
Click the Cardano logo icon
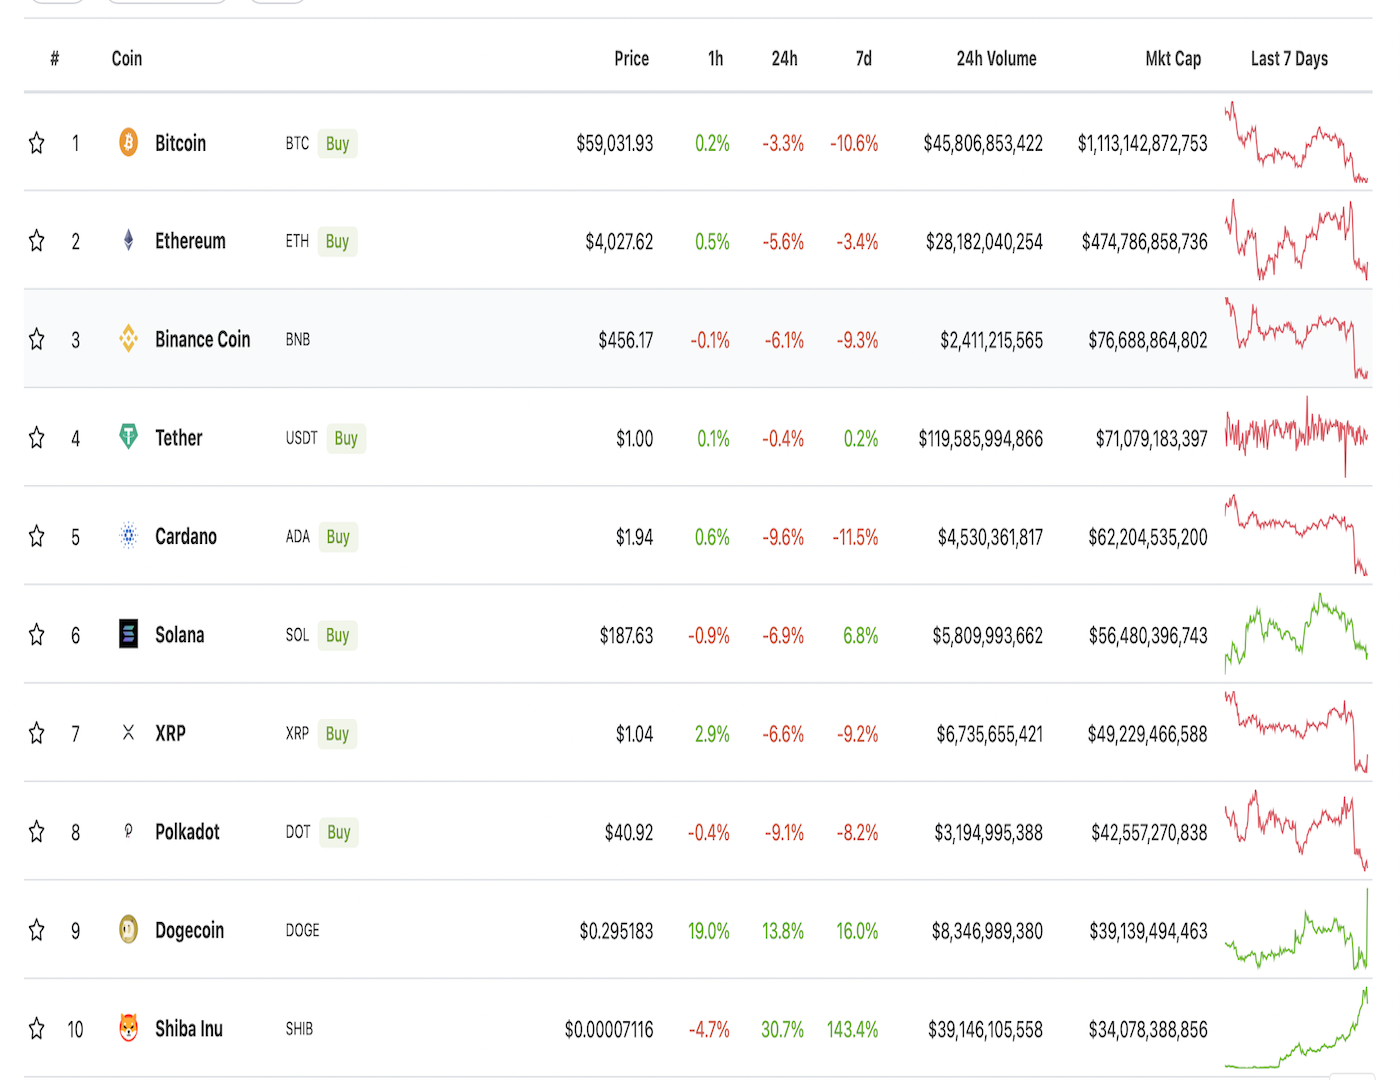click(x=128, y=536)
